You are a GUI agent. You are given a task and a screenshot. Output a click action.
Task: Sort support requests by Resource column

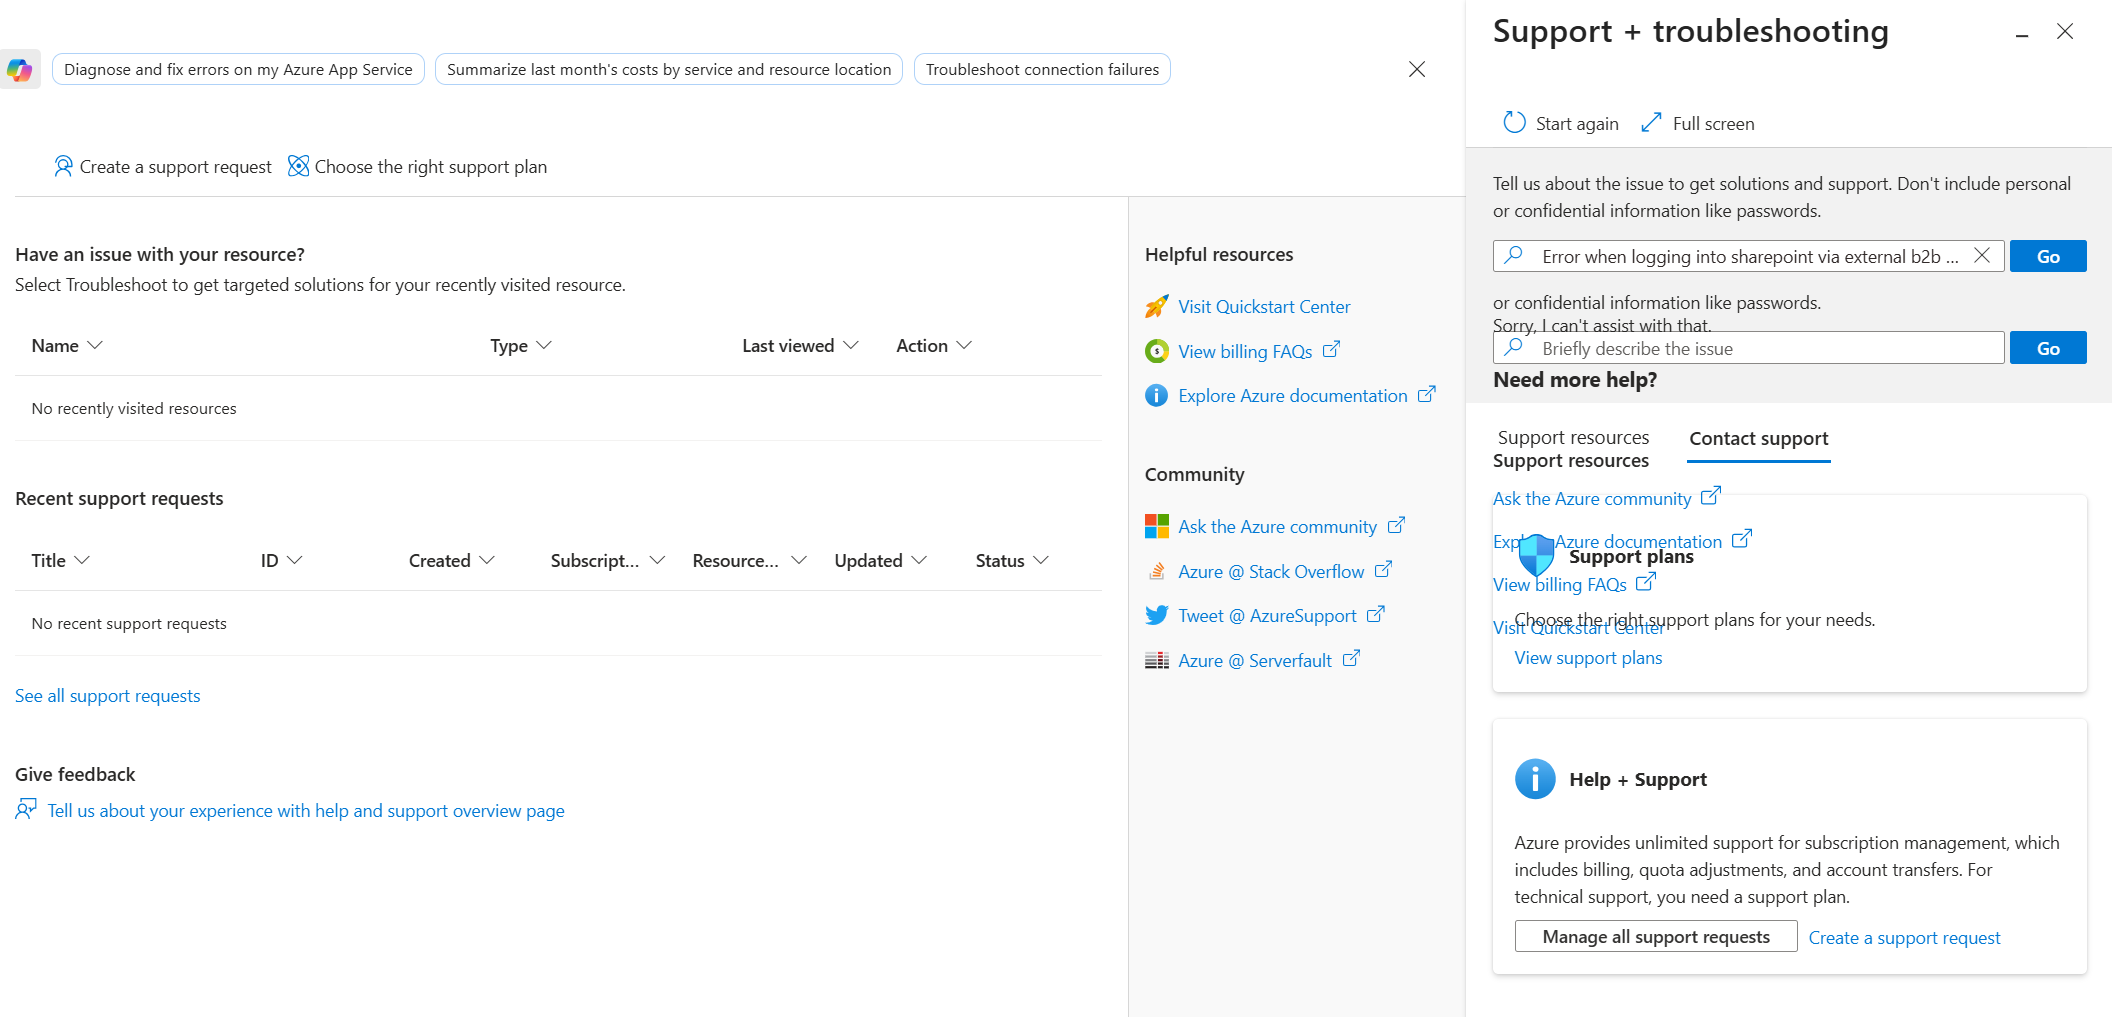[749, 560]
